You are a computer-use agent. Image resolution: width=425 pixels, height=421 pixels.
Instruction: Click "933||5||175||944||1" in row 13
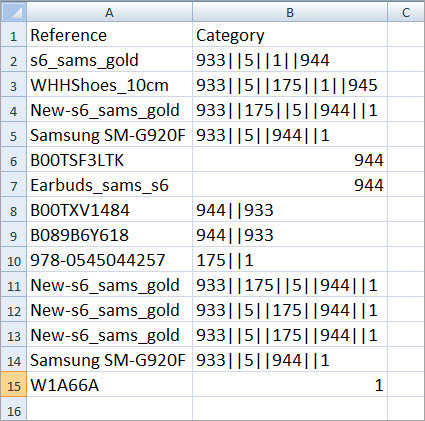click(x=290, y=335)
